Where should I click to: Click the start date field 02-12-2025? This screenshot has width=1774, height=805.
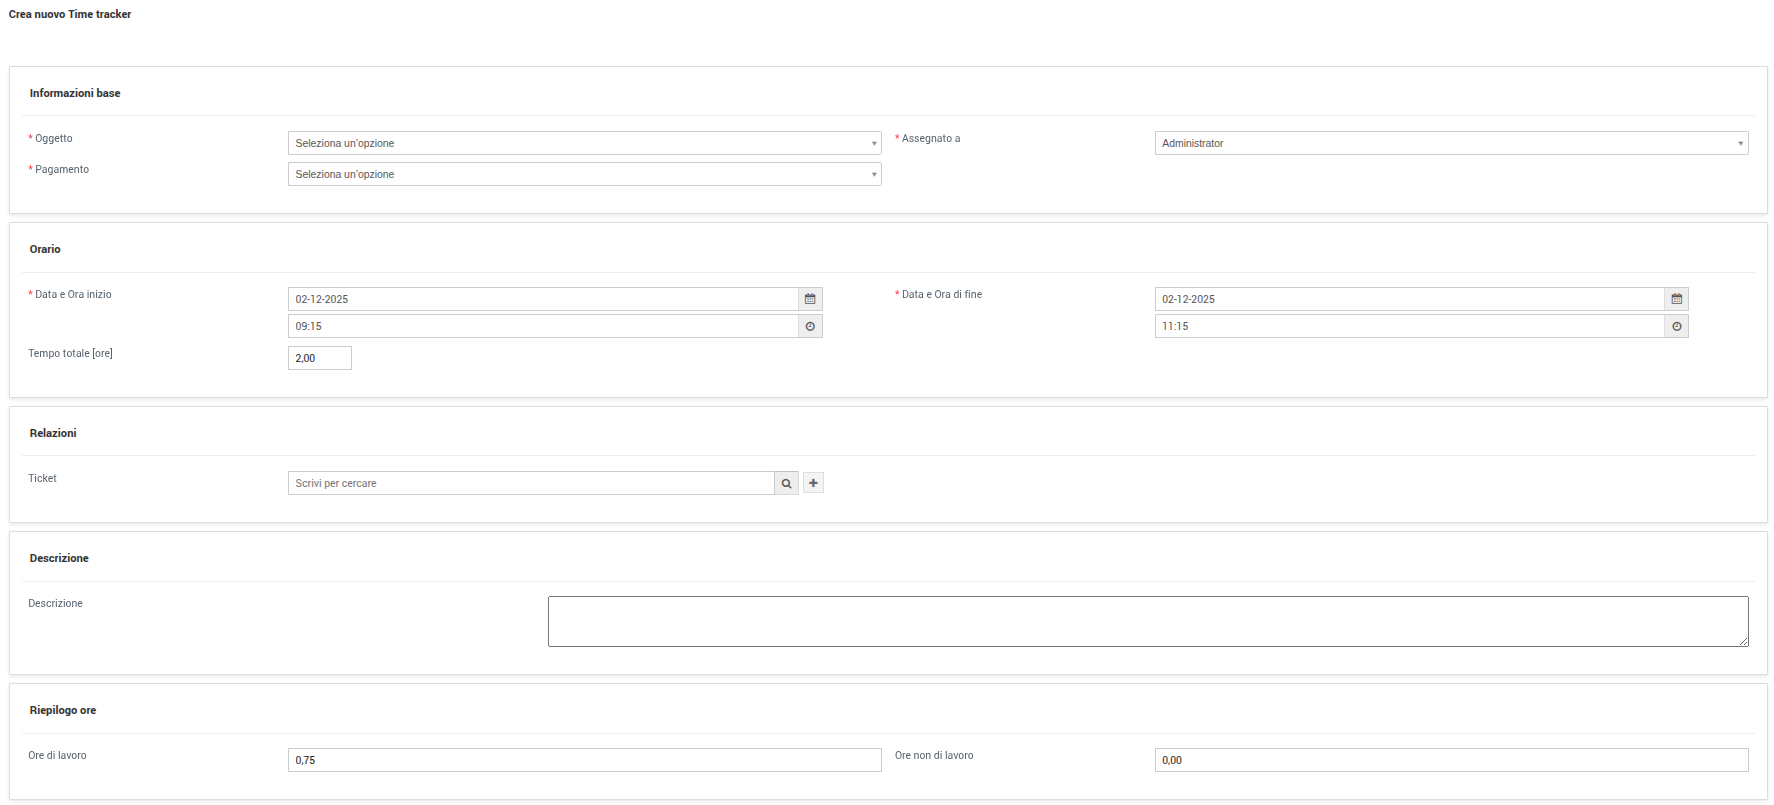(x=542, y=299)
